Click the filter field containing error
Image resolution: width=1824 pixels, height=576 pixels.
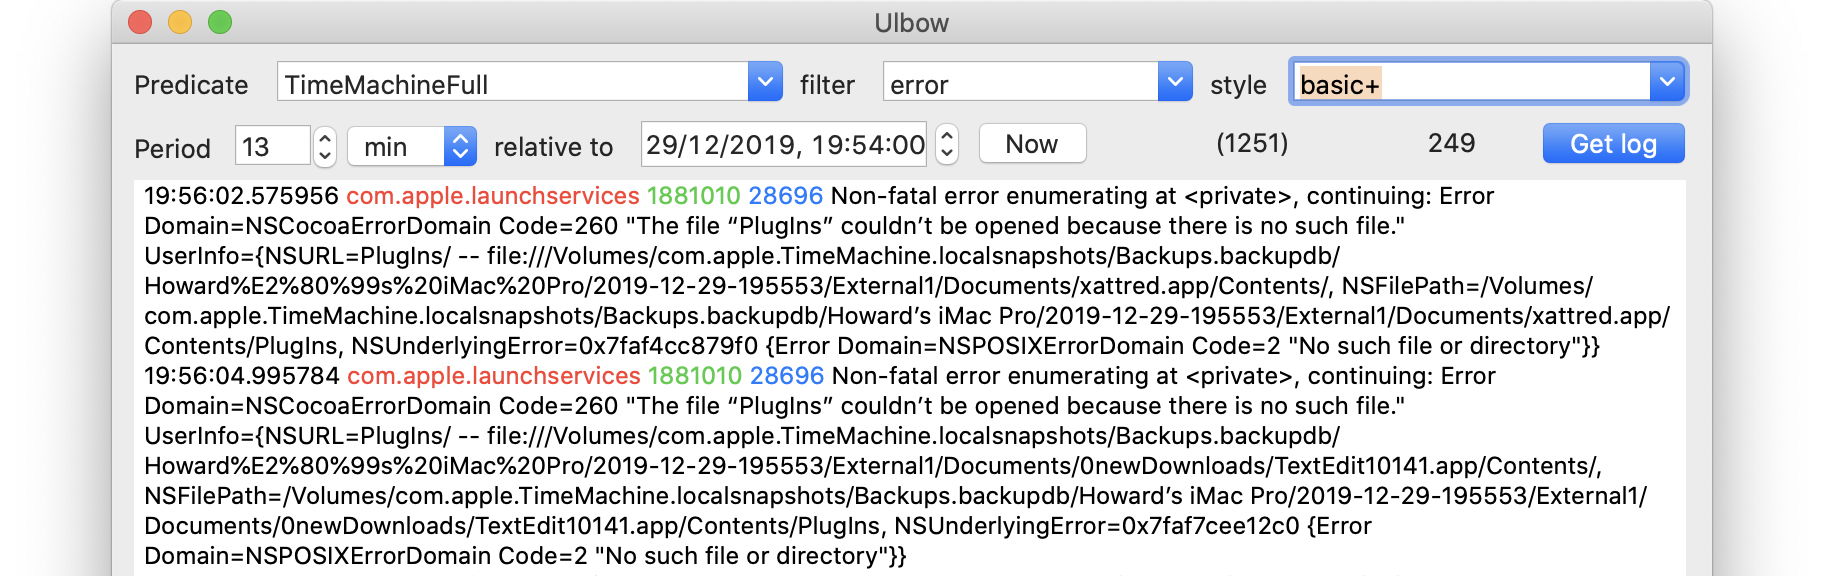click(x=1020, y=82)
